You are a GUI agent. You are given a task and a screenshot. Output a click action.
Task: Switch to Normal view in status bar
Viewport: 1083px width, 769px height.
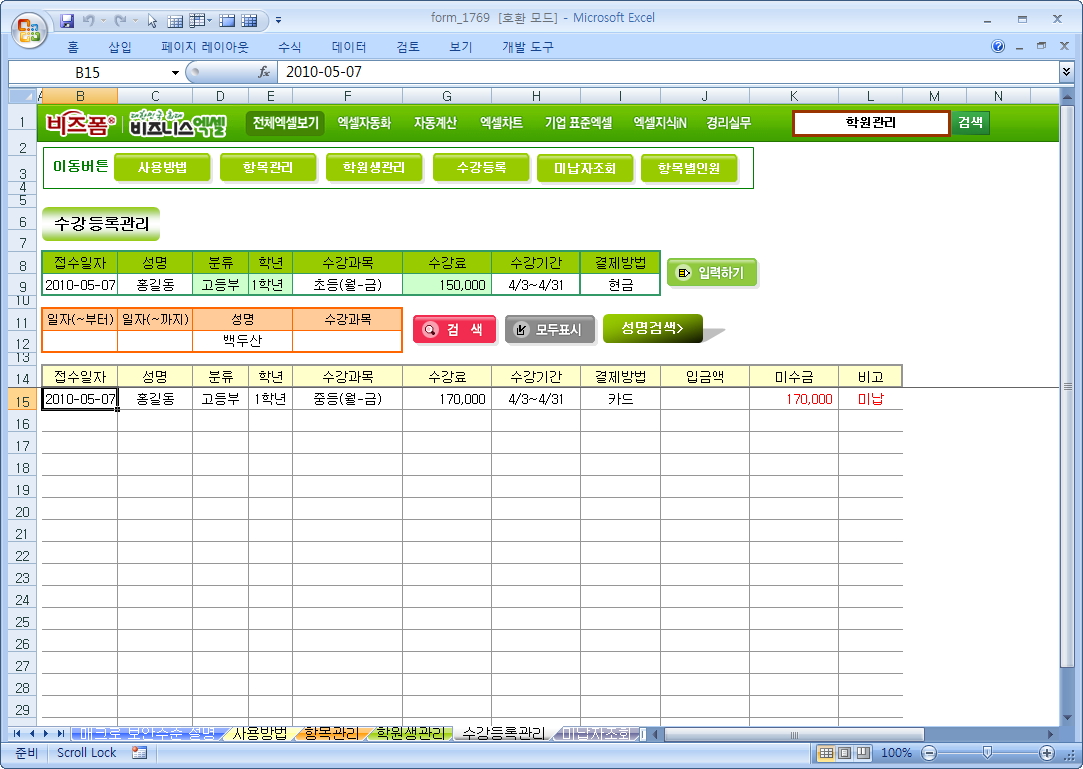(x=826, y=753)
